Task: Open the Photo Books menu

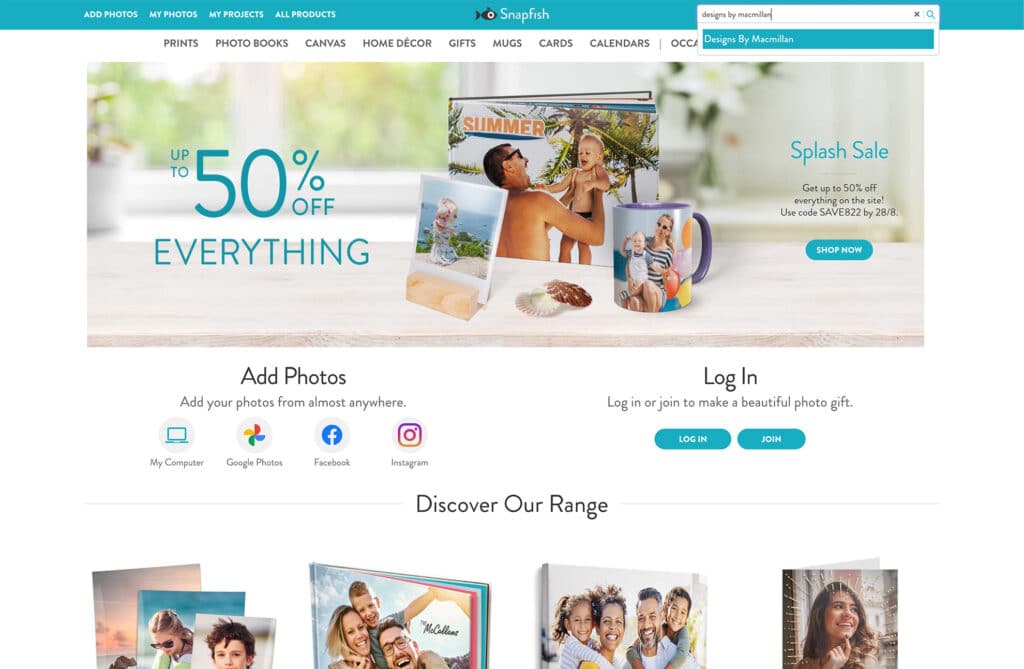Action: (251, 43)
